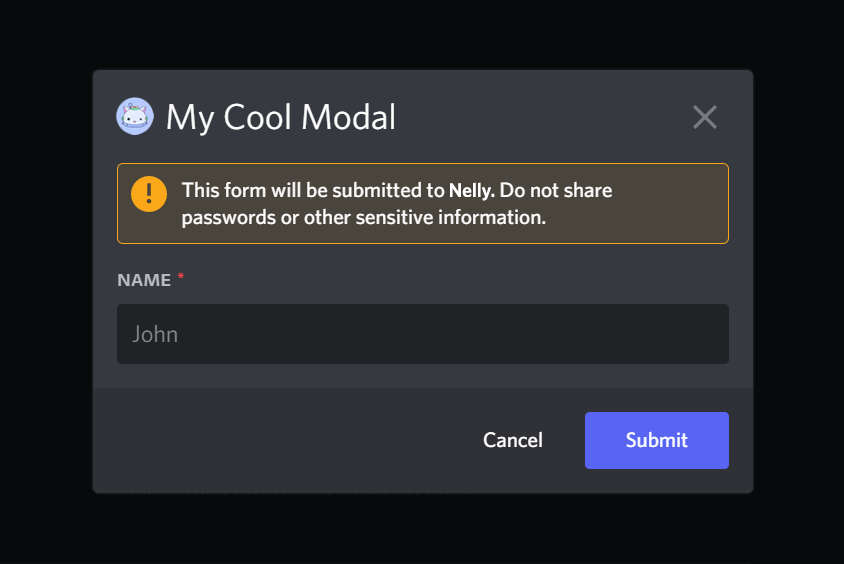Viewport: 844px width, 564px height.
Task: Click the orange warning exclamation icon
Action: [x=149, y=193]
